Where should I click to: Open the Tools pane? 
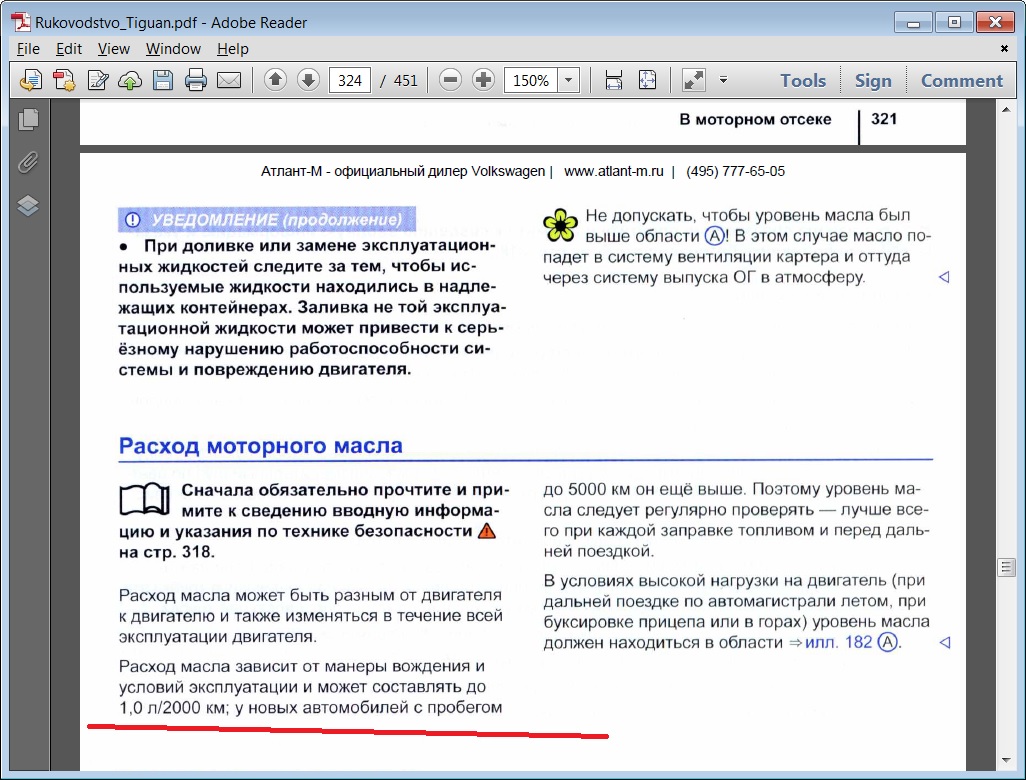[x=803, y=81]
